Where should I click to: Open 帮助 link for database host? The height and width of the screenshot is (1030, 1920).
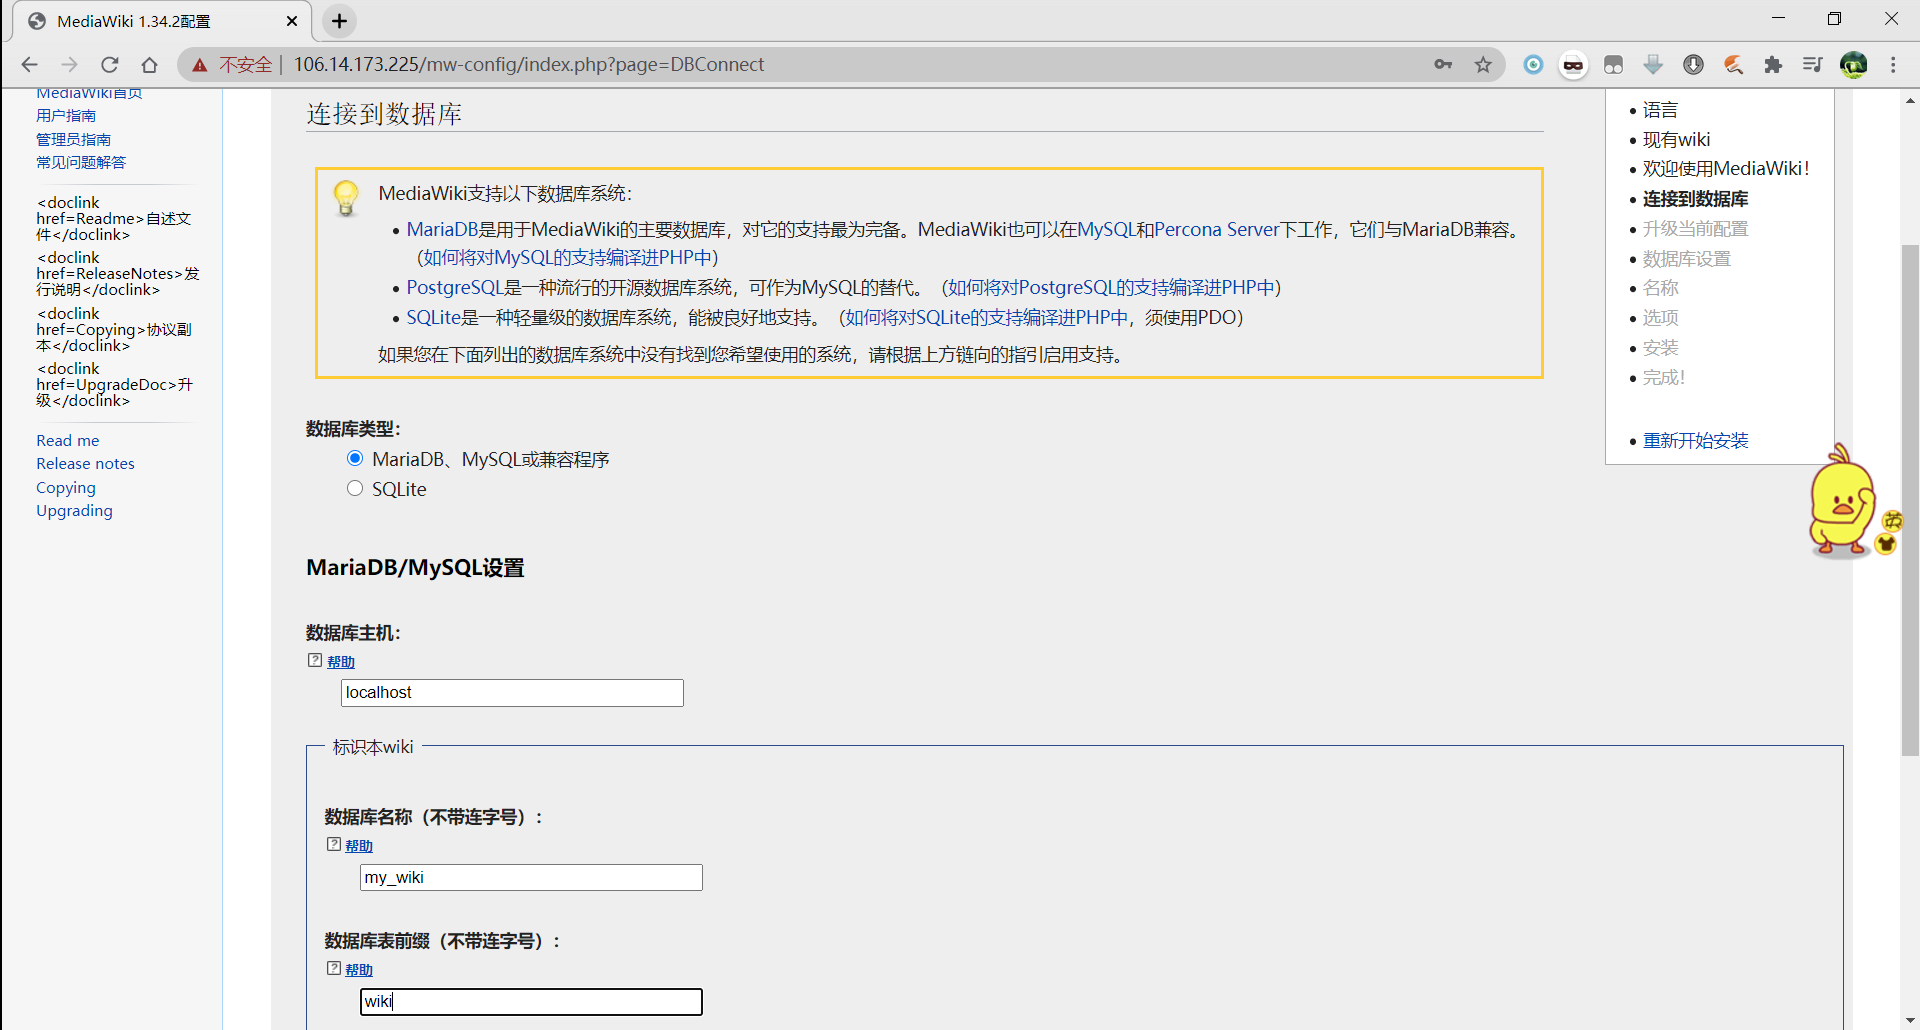pyautogui.click(x=341, y=662)
